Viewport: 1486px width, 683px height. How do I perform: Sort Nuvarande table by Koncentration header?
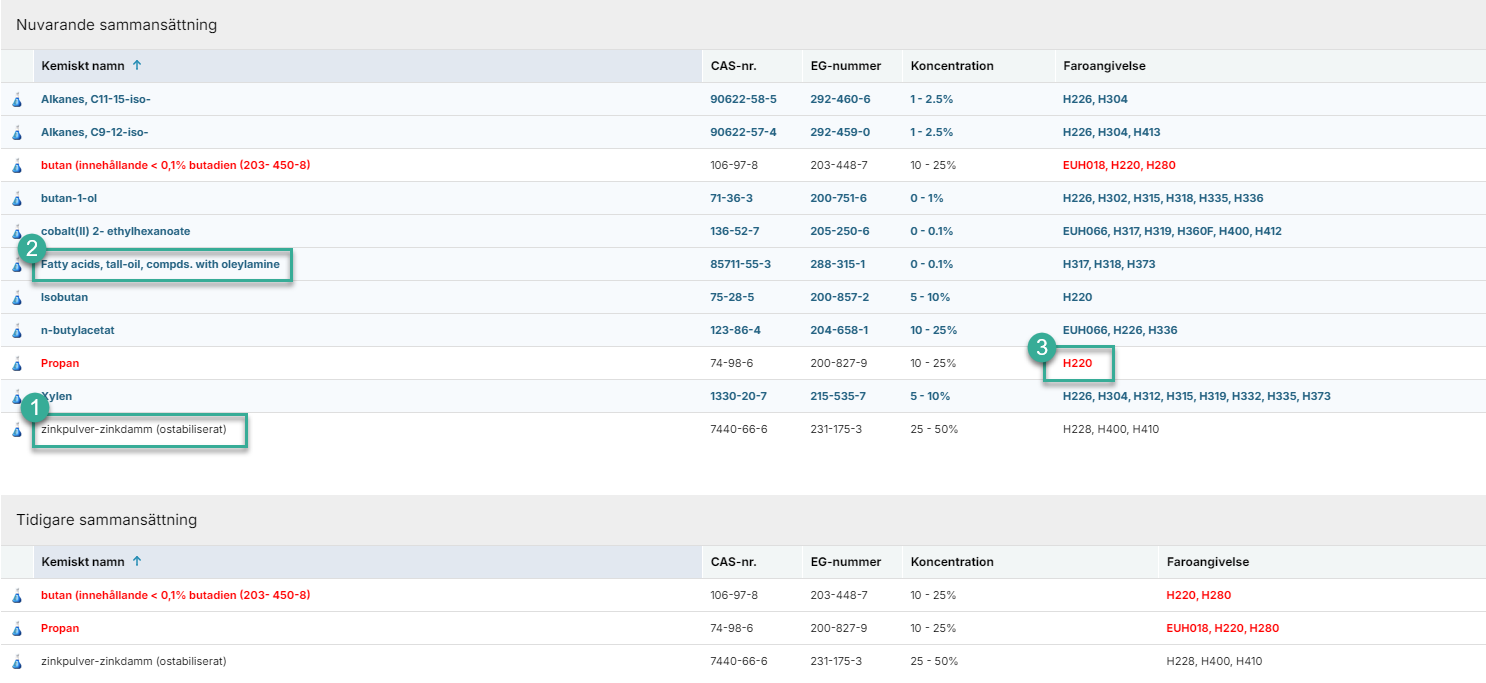(952, 66)
